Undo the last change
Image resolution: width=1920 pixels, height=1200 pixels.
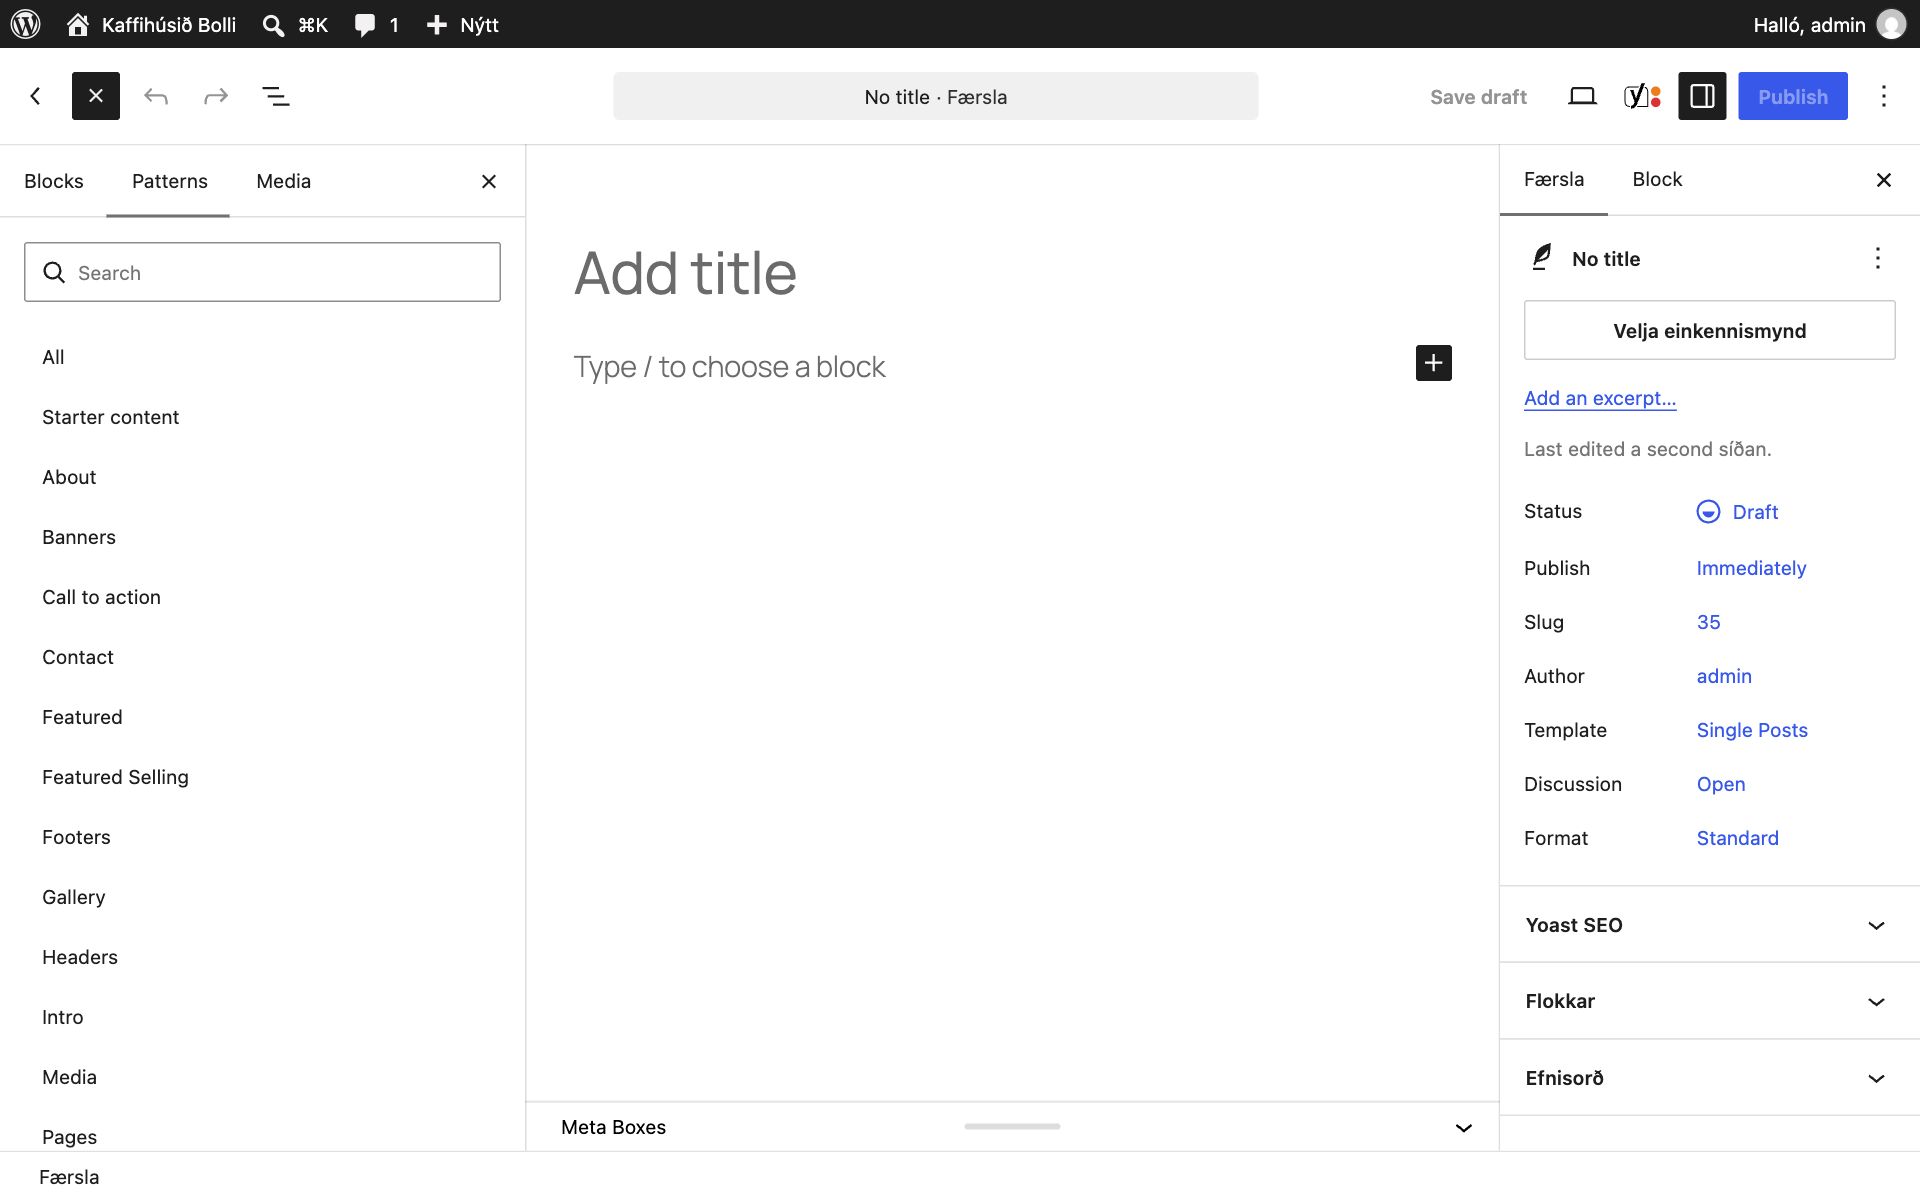[x=156, y=96]
